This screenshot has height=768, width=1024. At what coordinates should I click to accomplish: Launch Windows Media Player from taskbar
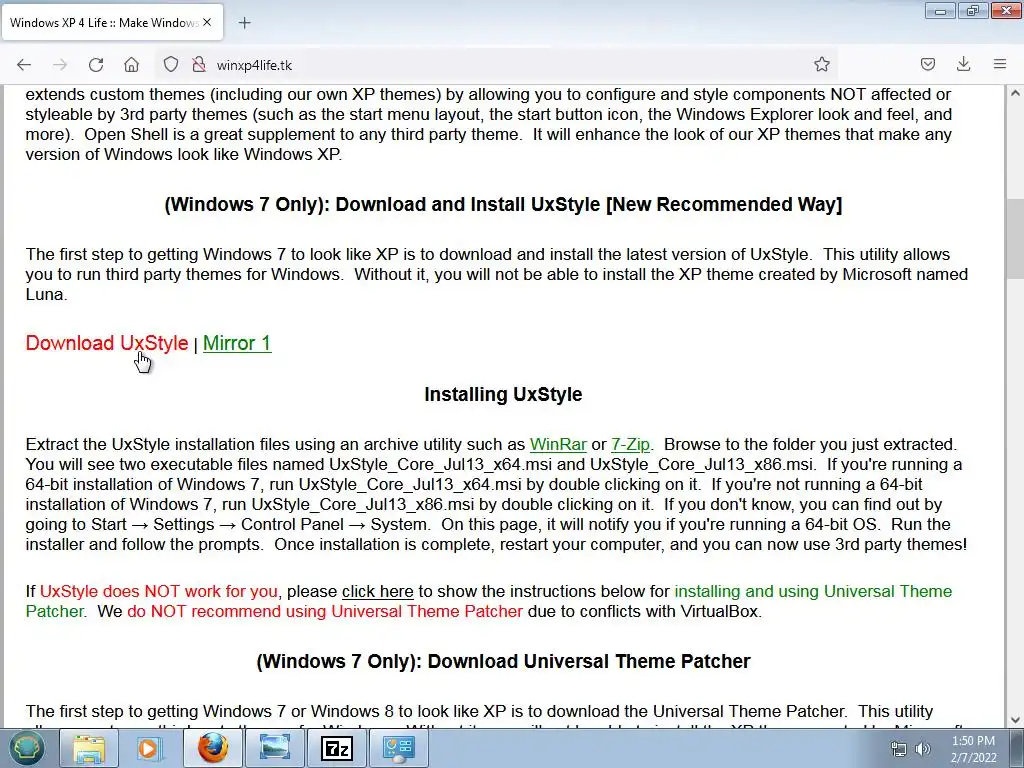[150, 748]
